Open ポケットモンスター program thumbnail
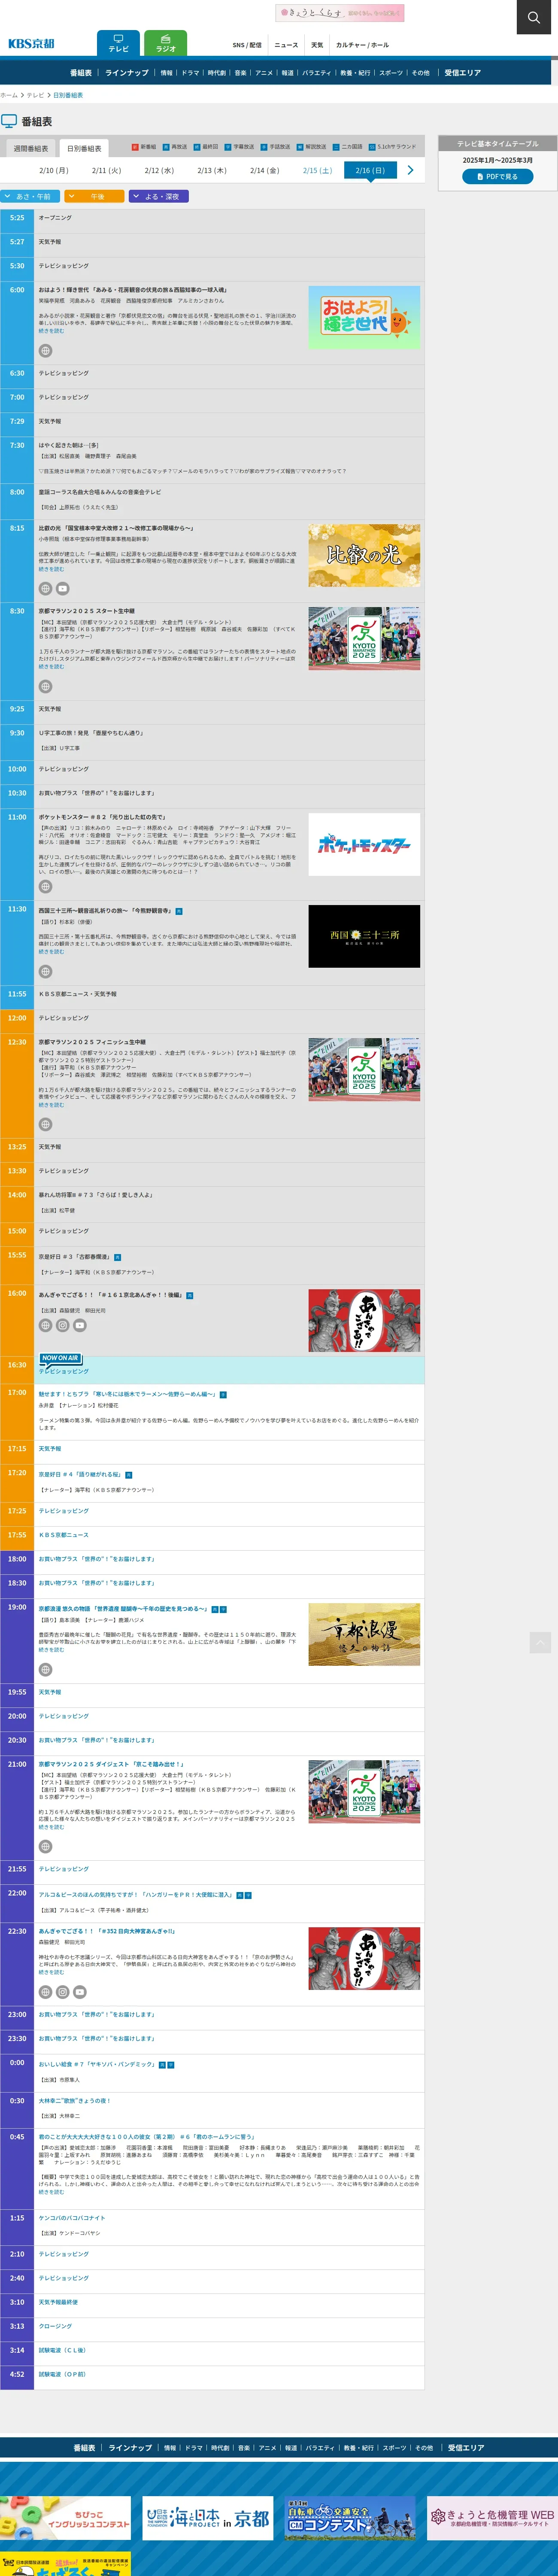Screen dimensions: 558x2576 364,844
